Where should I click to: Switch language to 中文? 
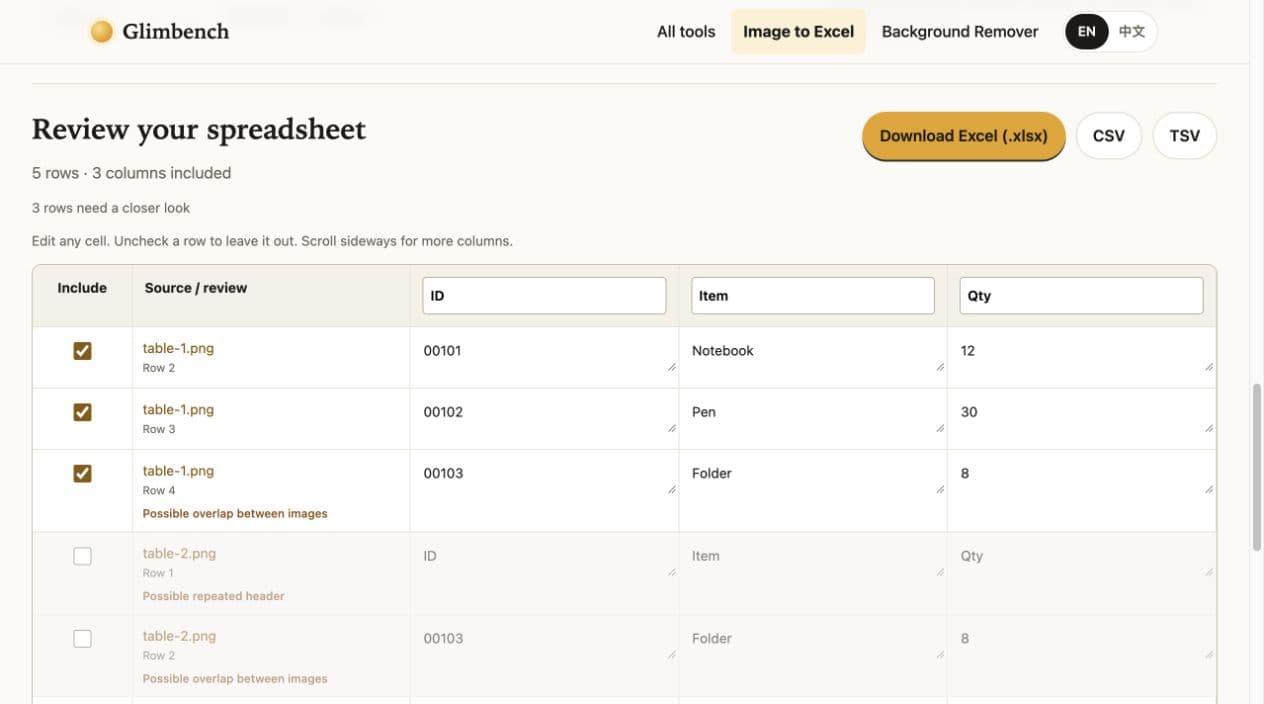pos(1132,32)
